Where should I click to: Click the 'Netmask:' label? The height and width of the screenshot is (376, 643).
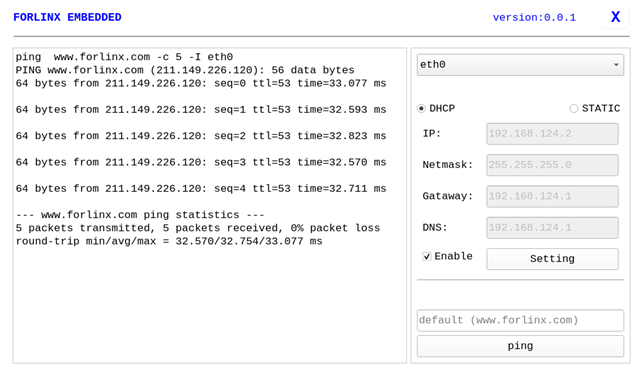[x=447, y=165]
